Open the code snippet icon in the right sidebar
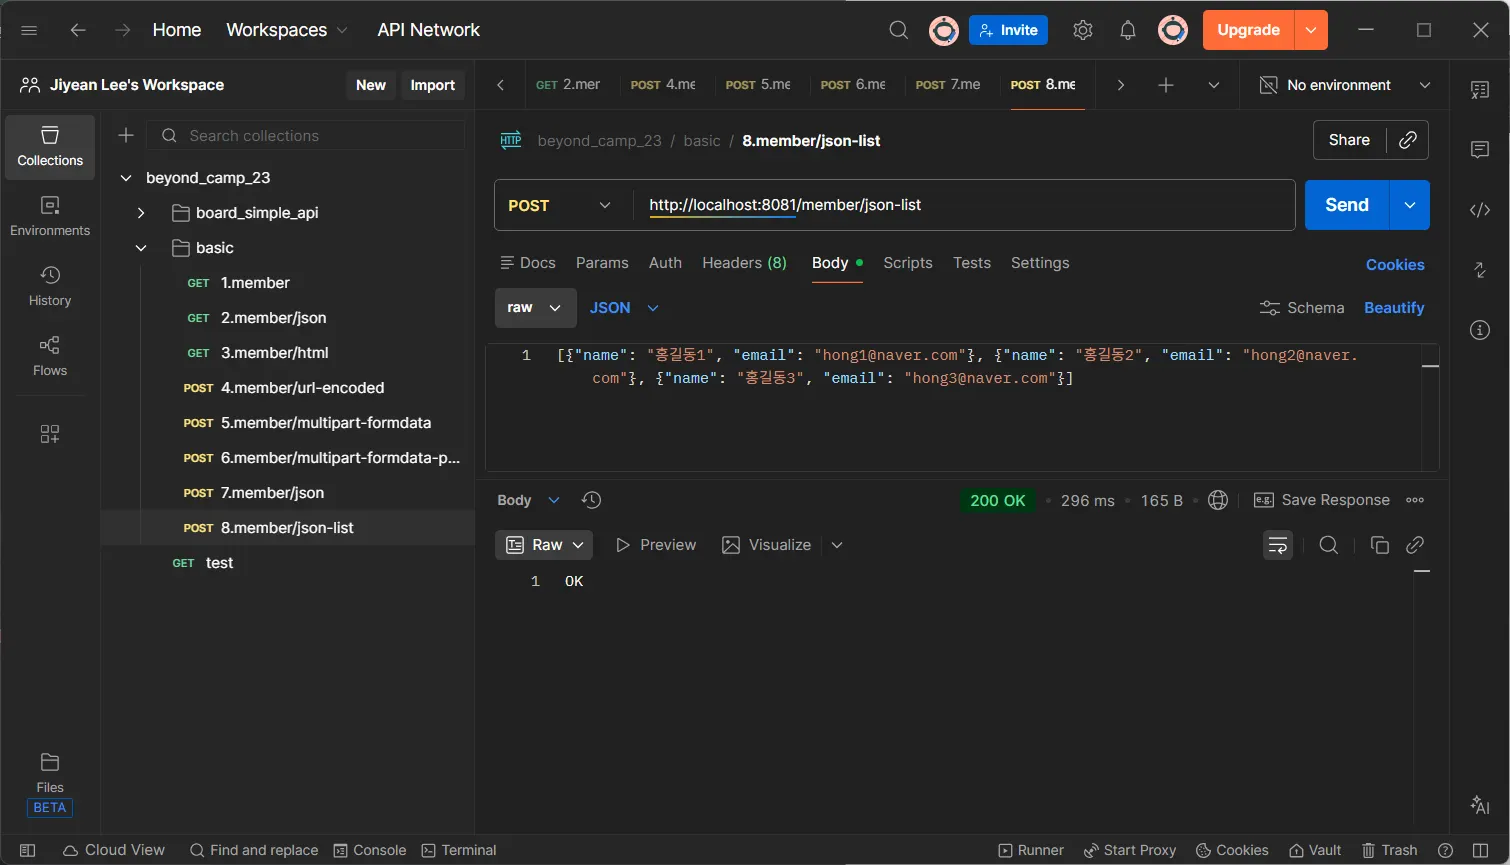Screen dimensions: 1510x865 pos(1480,210)
